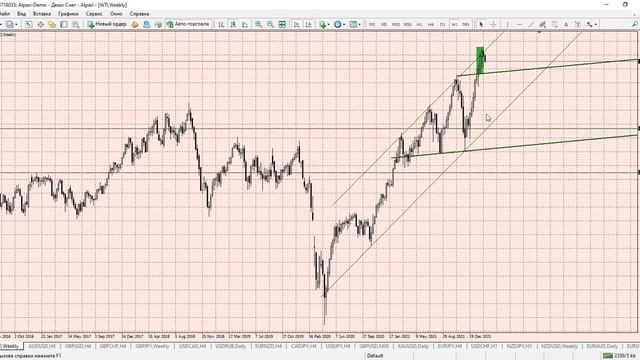Open the Вставка menu
The height and width of the screenshot is (360, 640).
click(42, 14)
